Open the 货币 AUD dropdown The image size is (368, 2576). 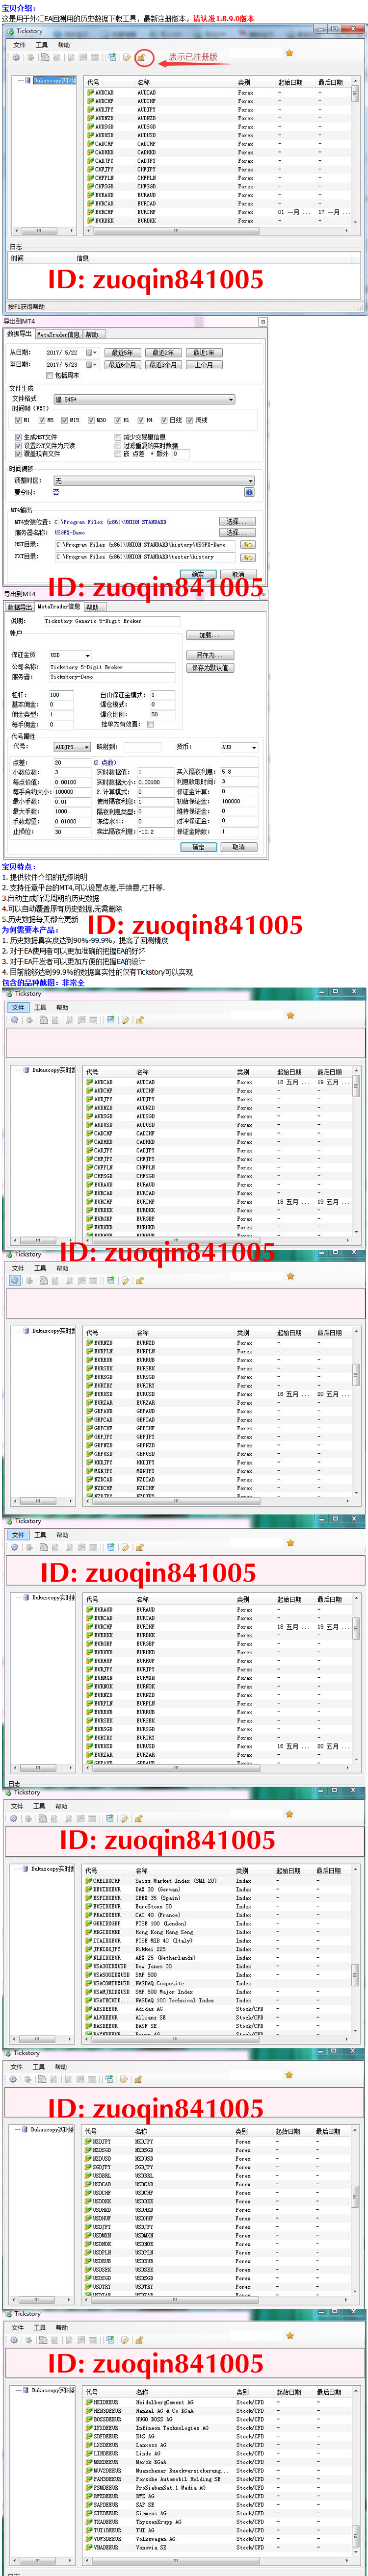(239, 747)
